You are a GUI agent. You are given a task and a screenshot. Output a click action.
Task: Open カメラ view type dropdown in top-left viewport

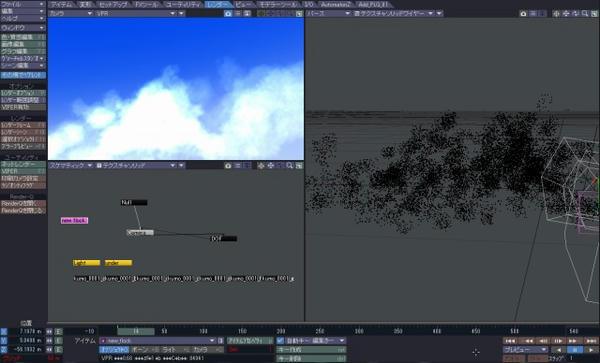point(71,13)
